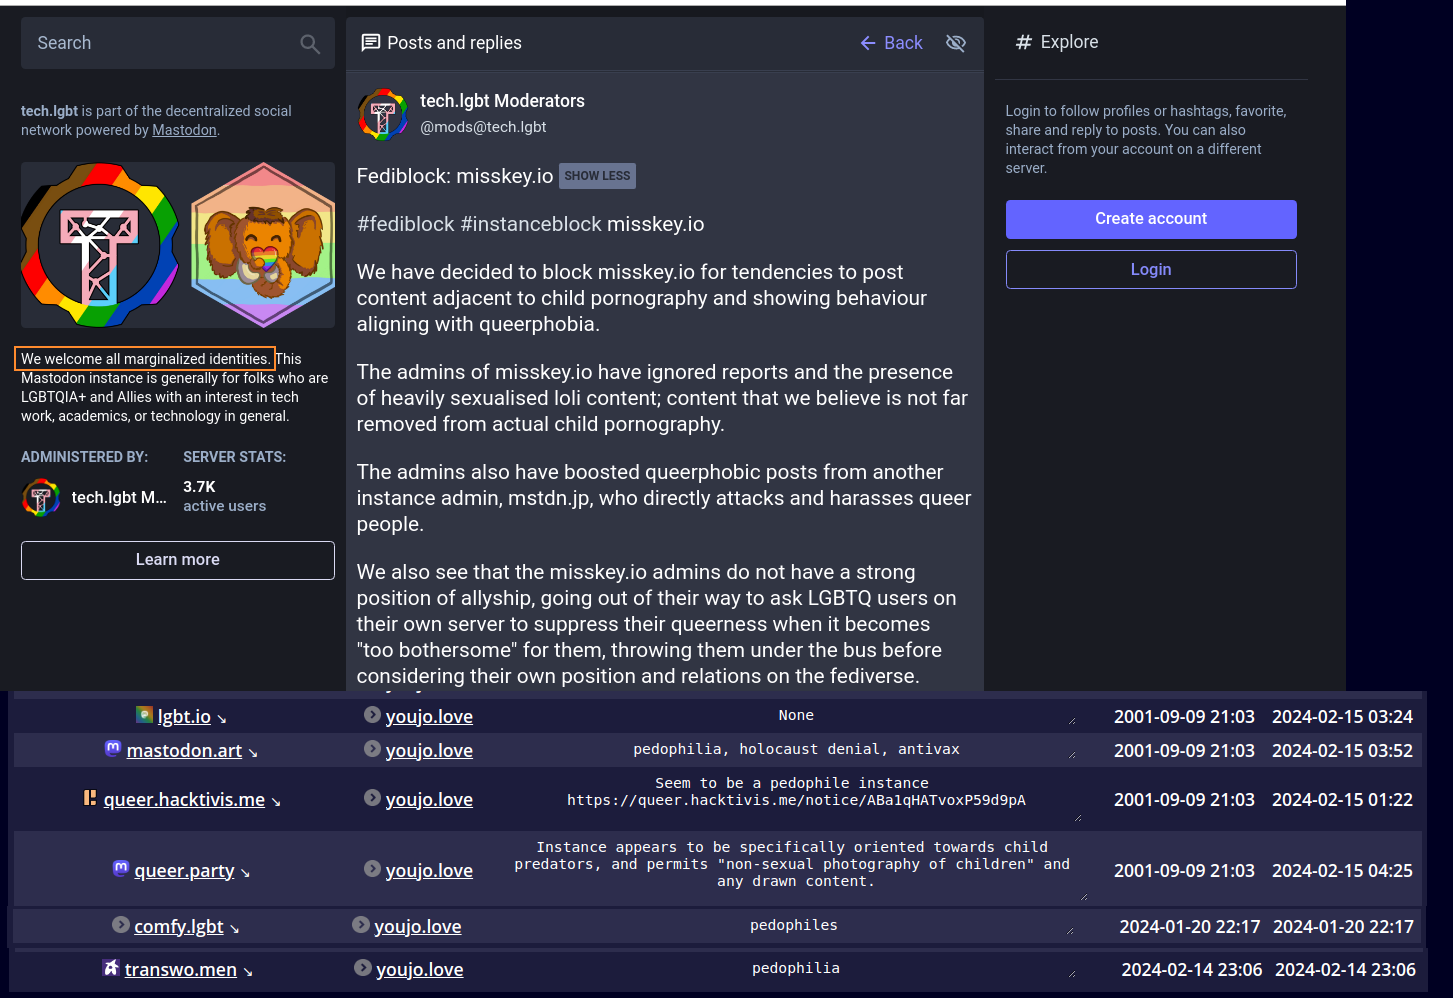Open the mastodon.art domain link
This screenshot has height=998, width=1453.
(184, 751)
